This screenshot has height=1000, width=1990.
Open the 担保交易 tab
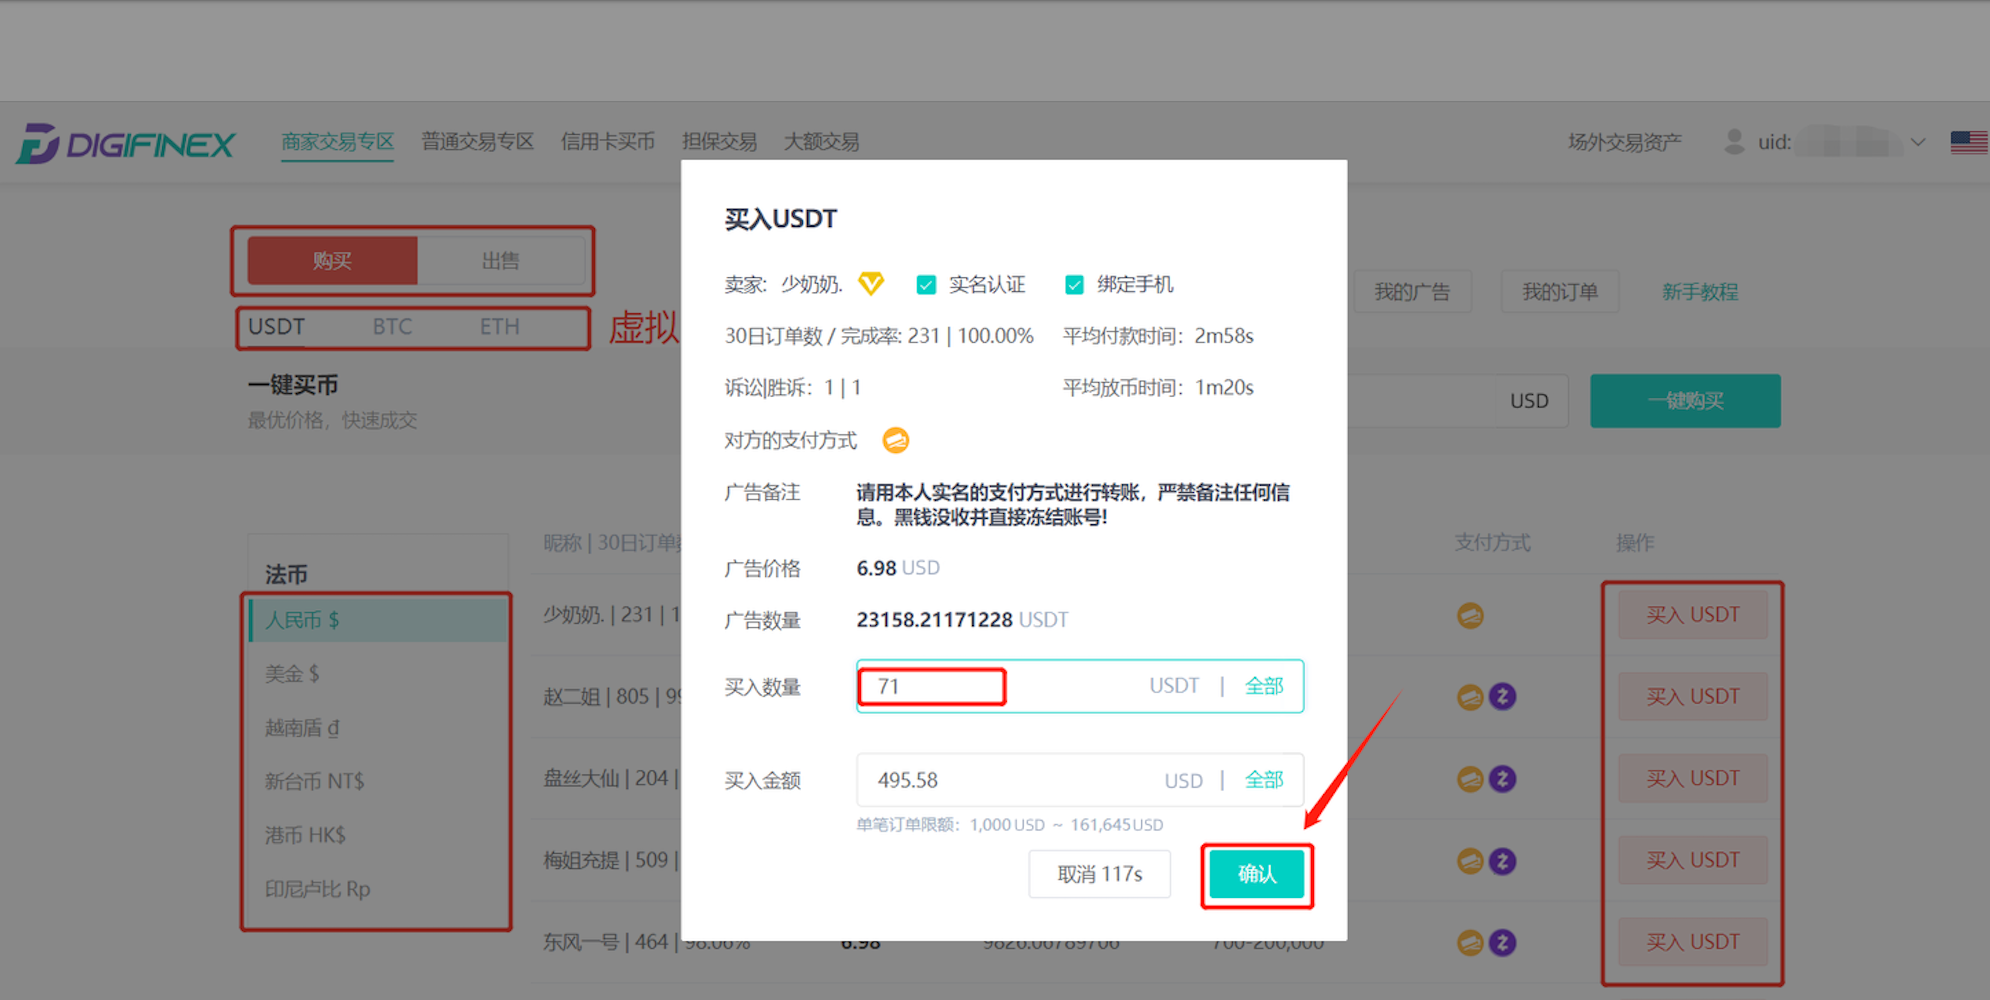tap(719, 142)
